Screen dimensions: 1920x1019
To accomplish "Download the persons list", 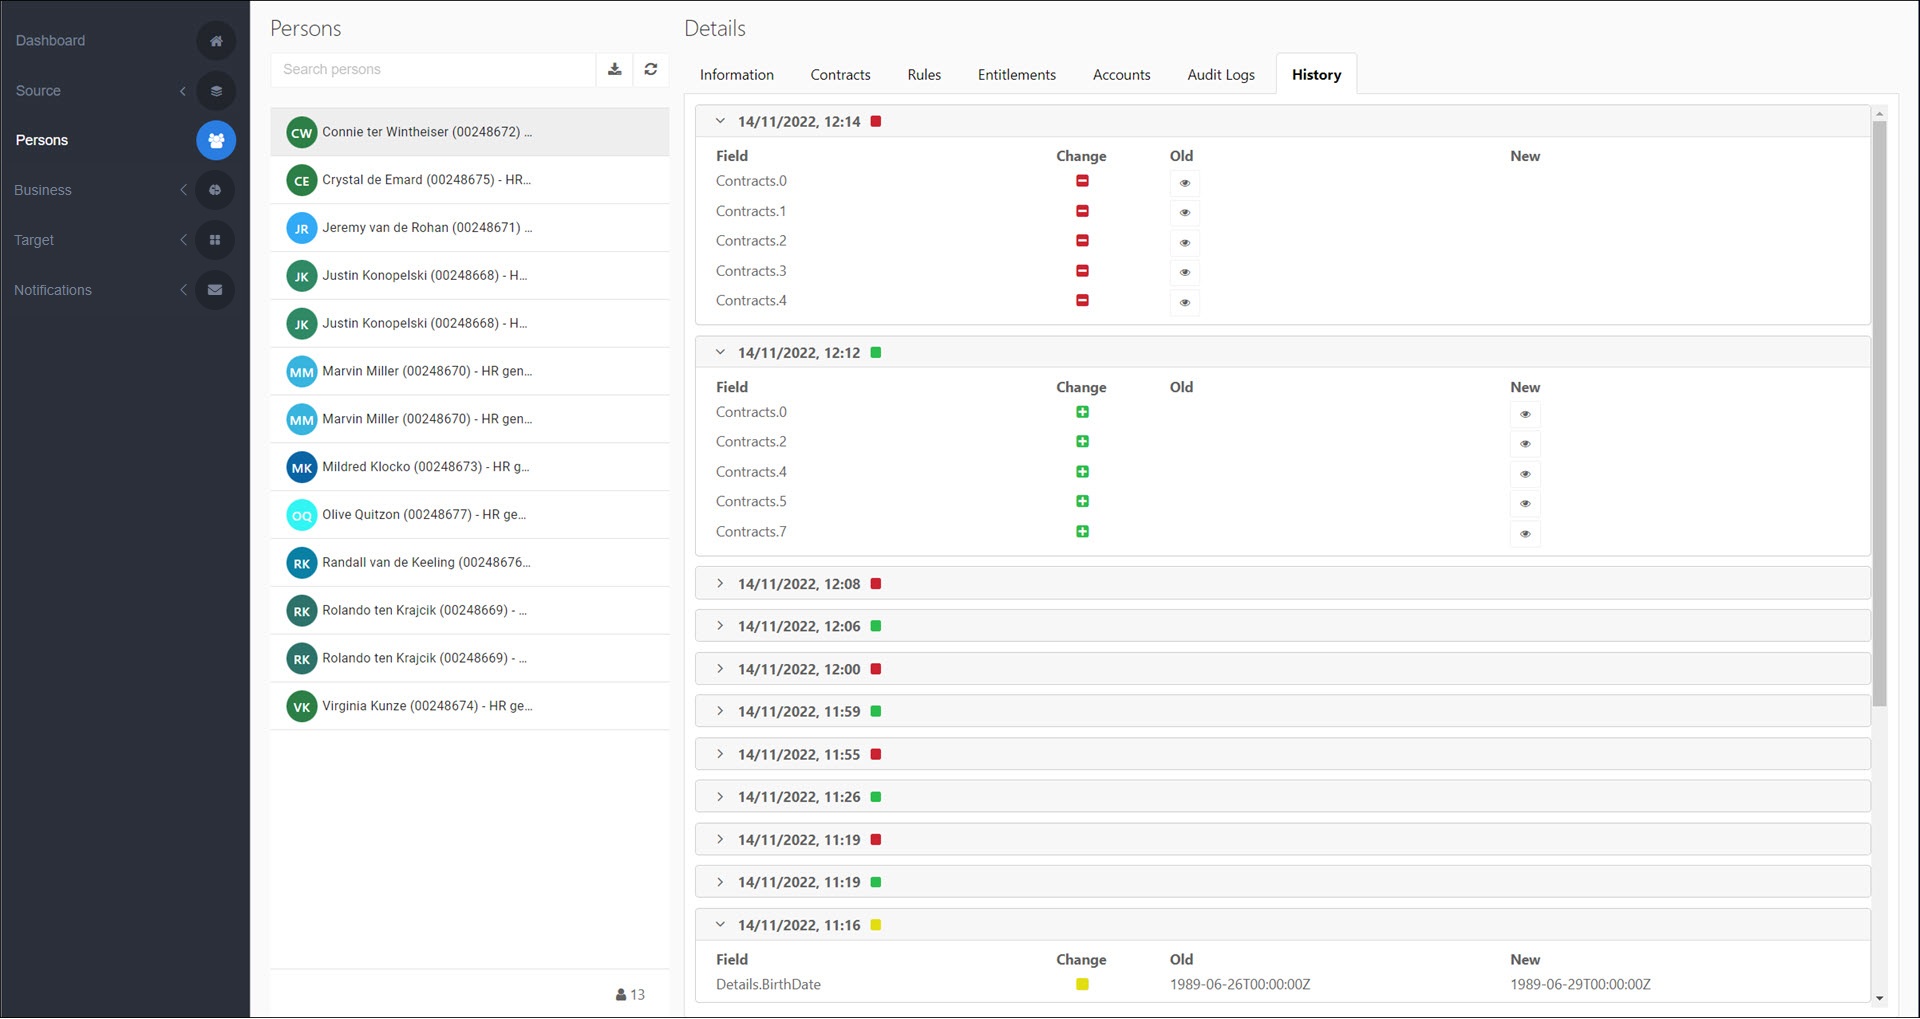I will click(x=615, y=69).
